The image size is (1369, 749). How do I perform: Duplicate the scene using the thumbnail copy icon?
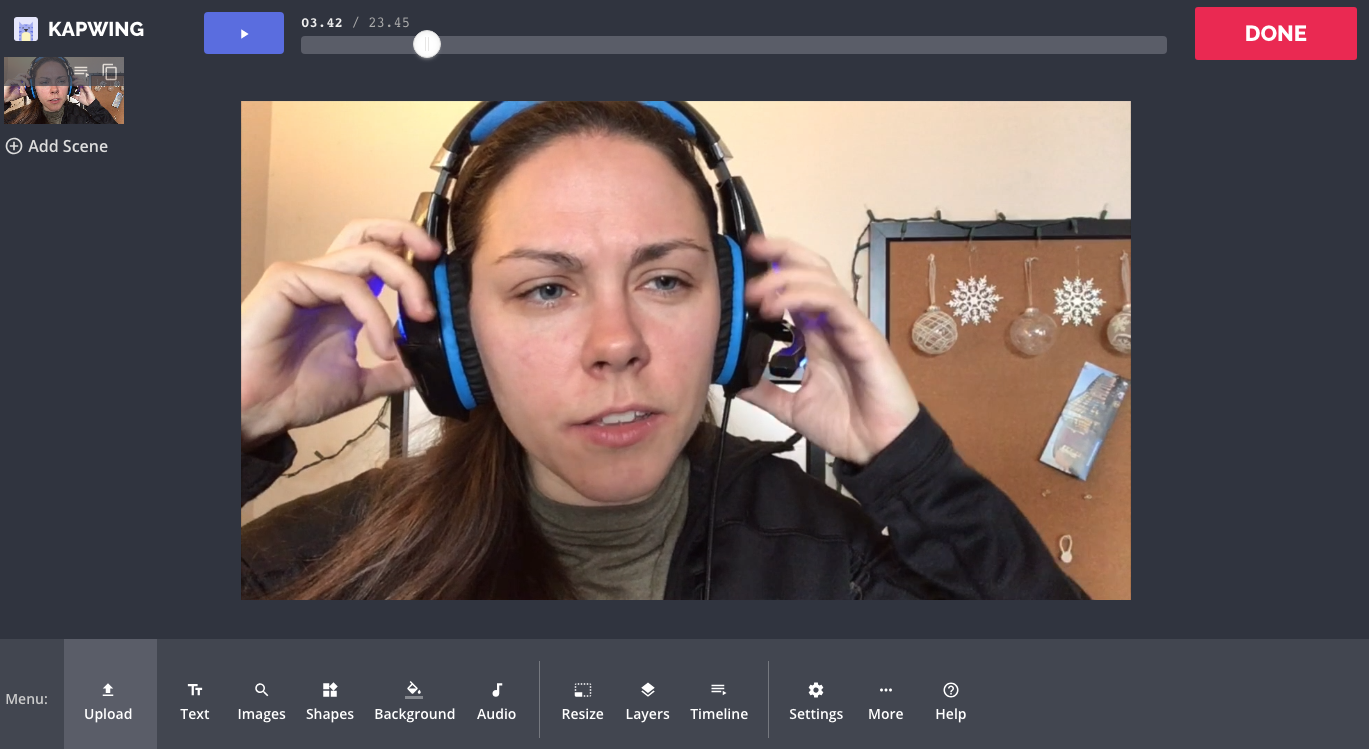point(110,72)
